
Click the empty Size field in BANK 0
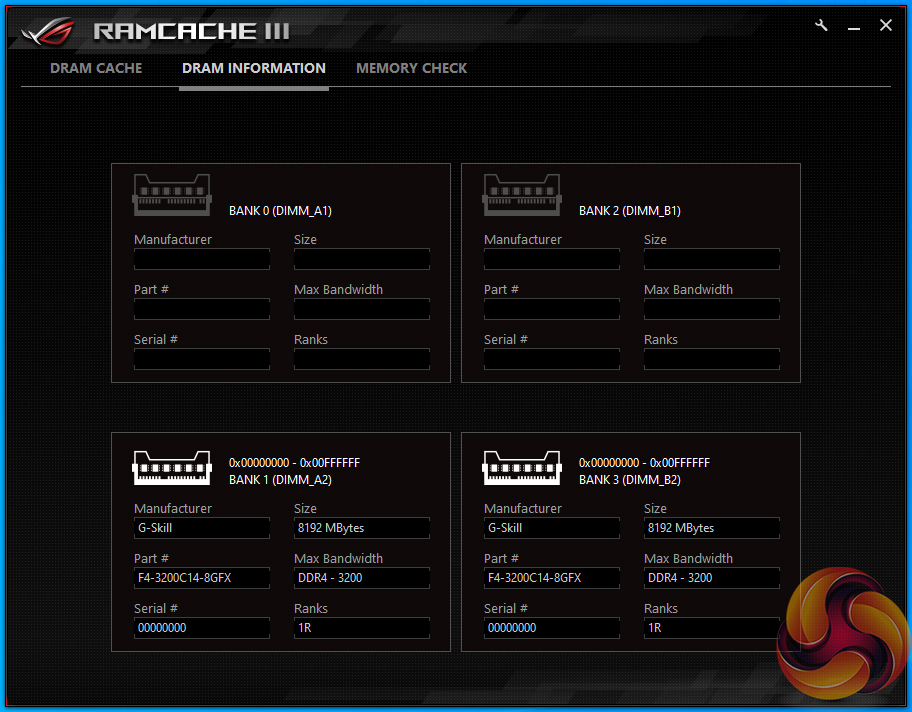click(x=362, y=259)
